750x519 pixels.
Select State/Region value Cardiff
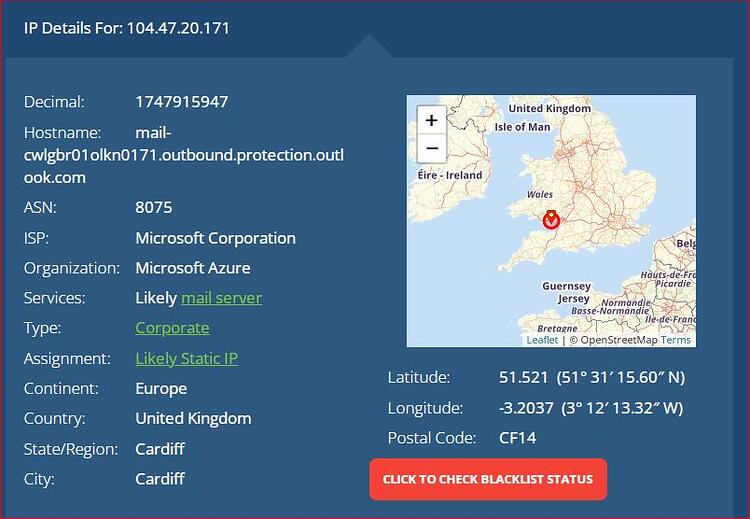tap(160, 449)
